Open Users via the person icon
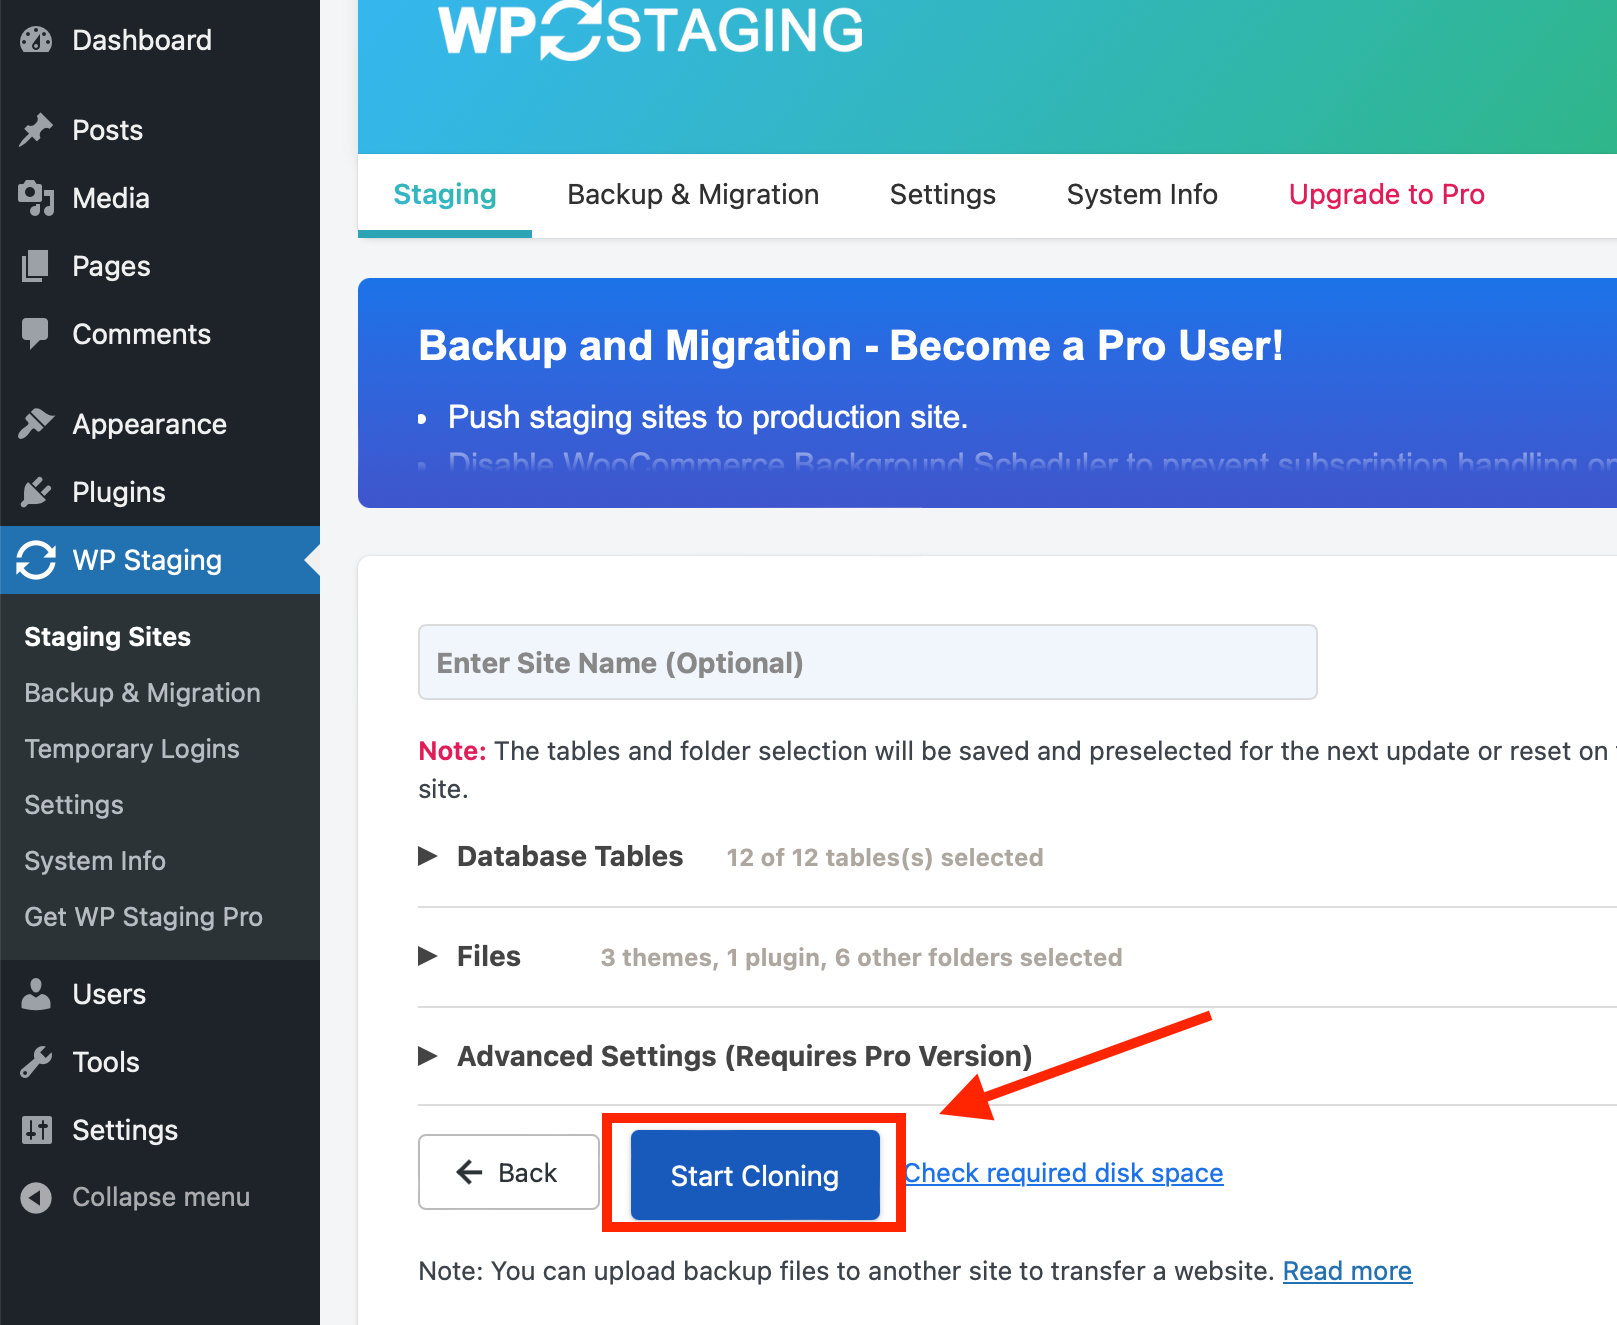The height and width of the screenshot is (1325, 1617). click(x=36, y=993)
